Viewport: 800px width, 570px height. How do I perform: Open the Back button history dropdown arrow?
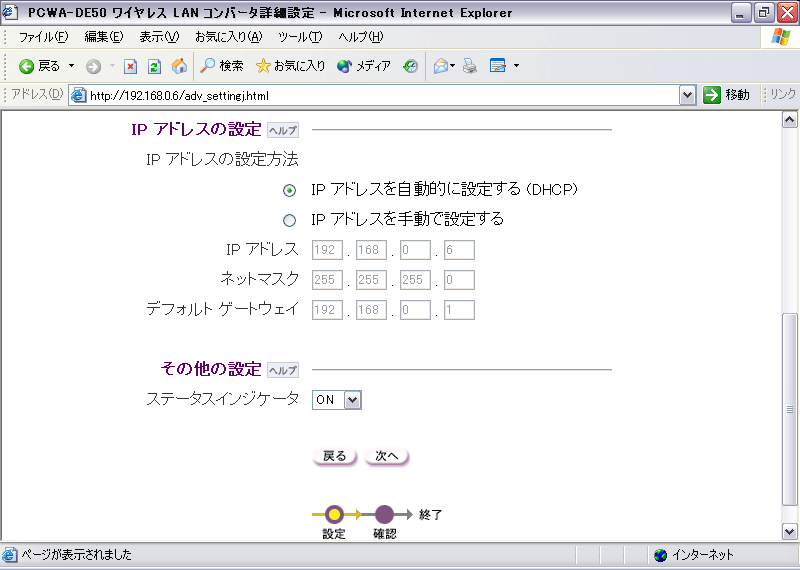pyautogui.click(x=71, y=66)
